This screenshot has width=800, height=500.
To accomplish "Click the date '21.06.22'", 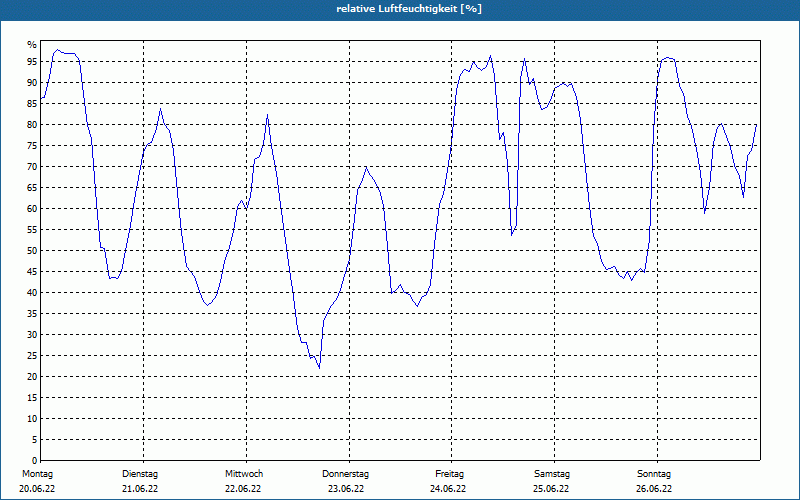I will pos(140,489).
